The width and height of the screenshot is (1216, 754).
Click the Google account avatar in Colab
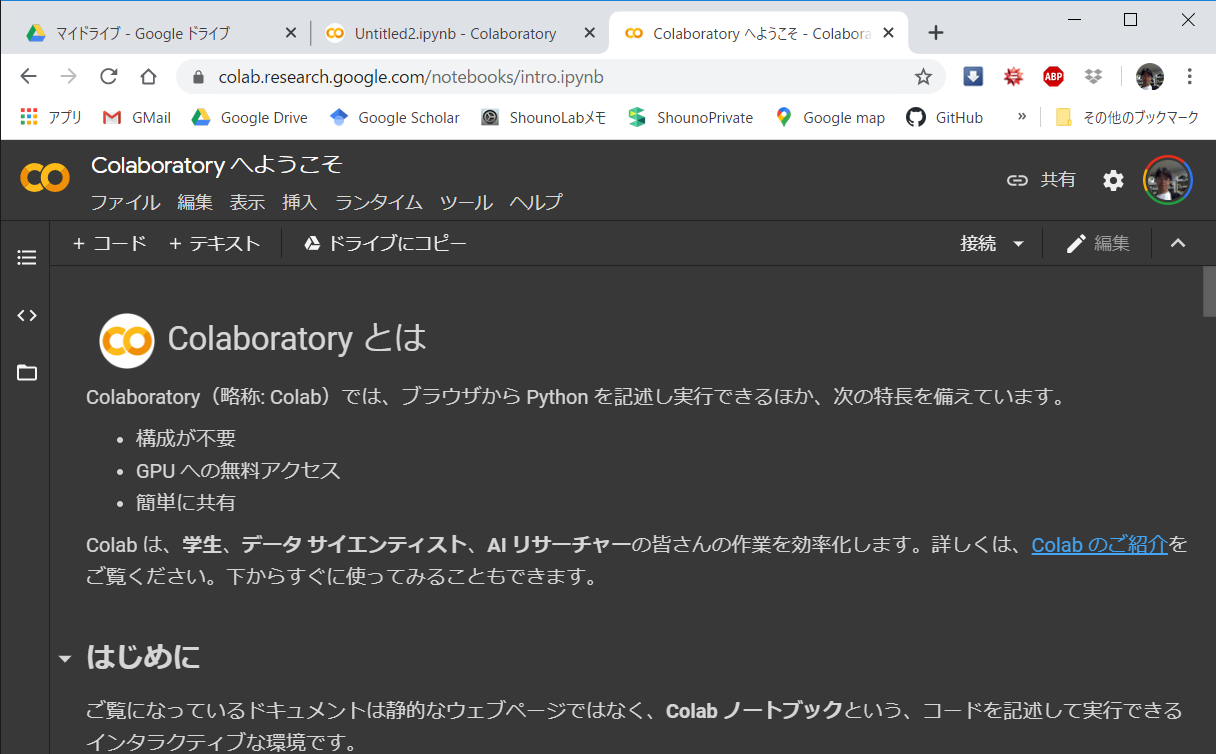pos(1168,180)
